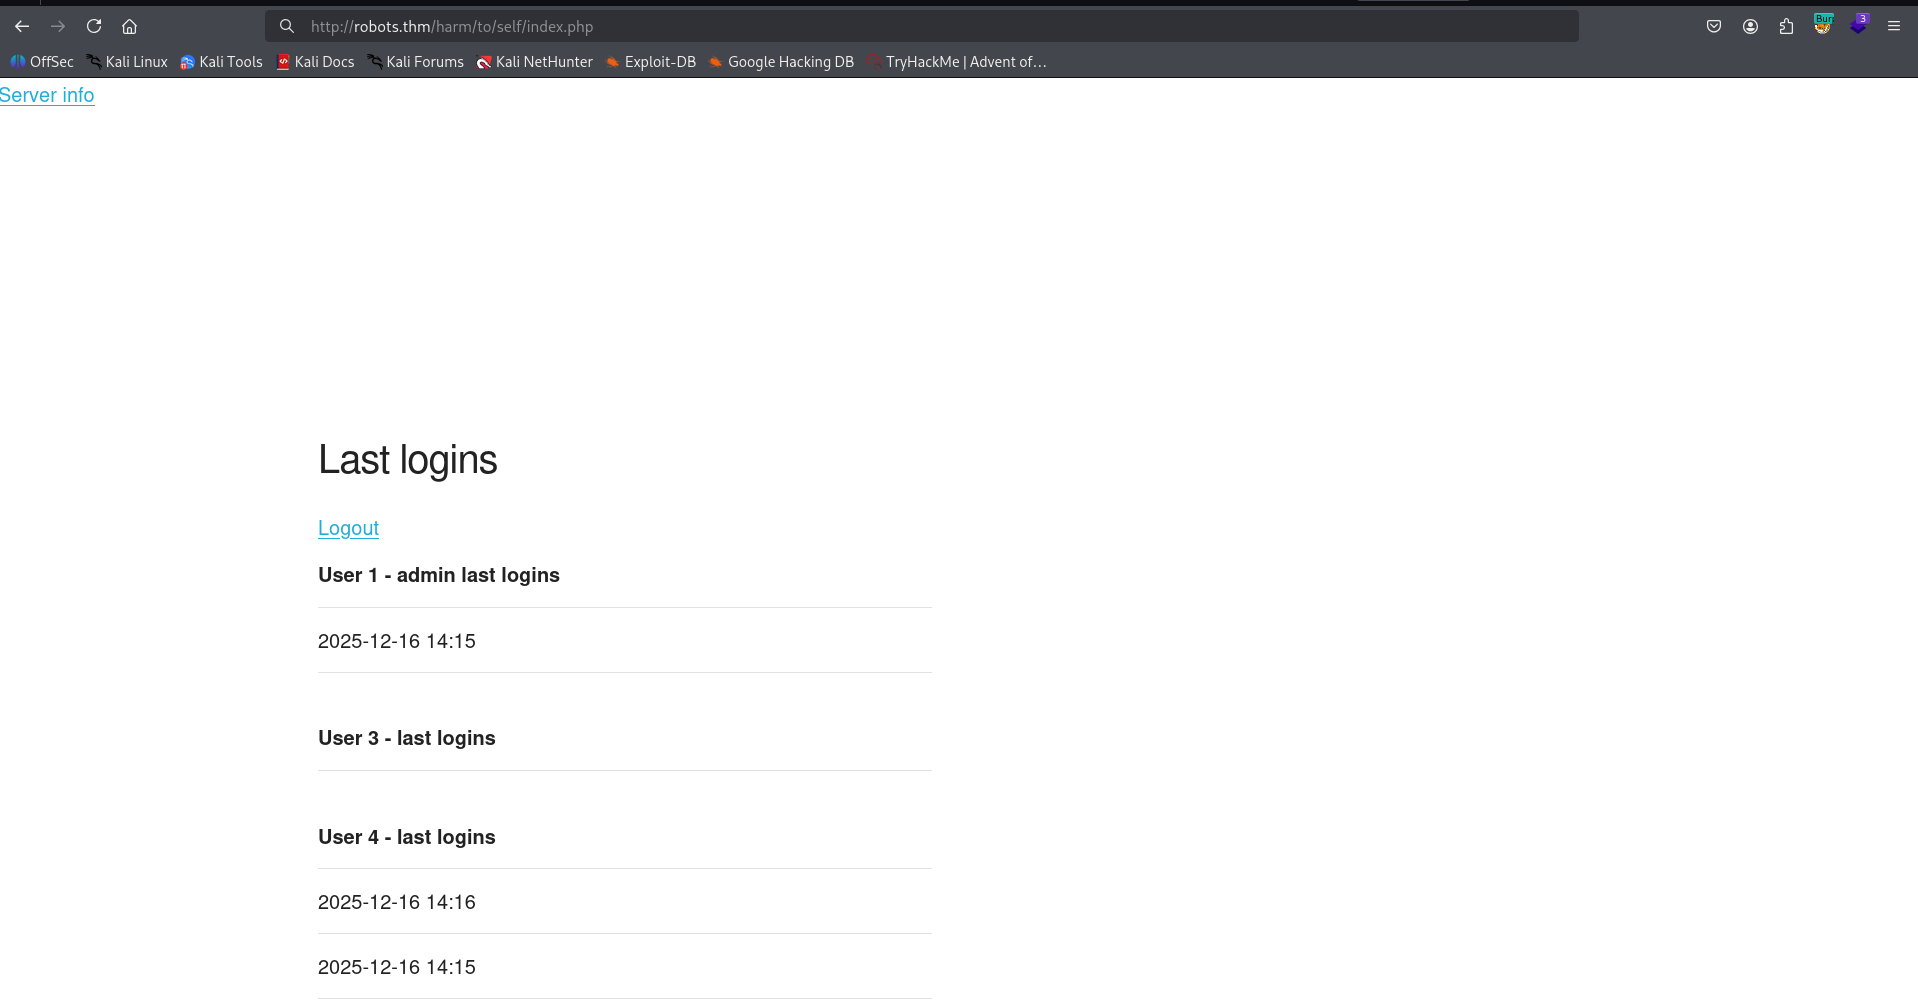Open the Kali NetHunter bookmark
Screen dimensions: 1918x1006
point(535,62)
